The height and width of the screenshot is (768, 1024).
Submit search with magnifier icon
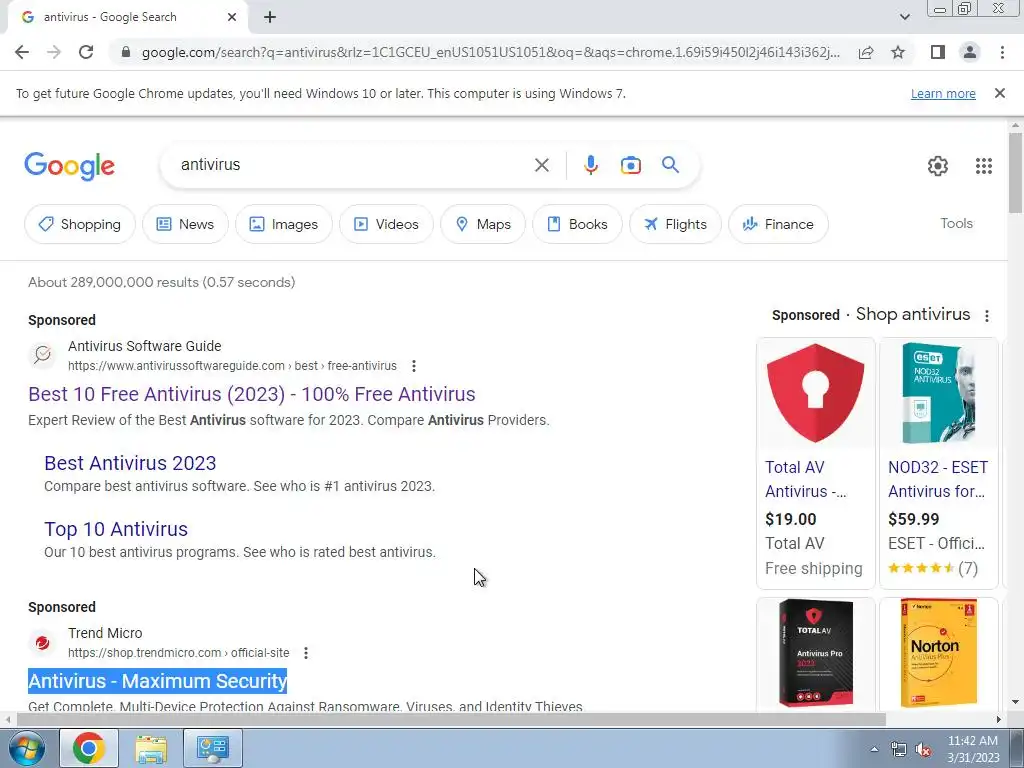670,165
